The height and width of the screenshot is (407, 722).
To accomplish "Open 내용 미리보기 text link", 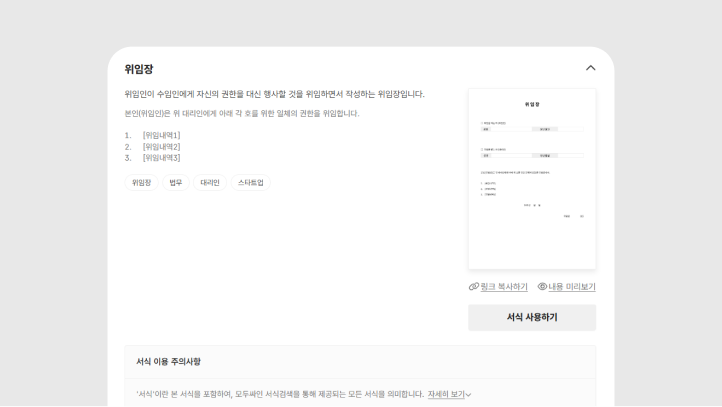I will 571,287.
